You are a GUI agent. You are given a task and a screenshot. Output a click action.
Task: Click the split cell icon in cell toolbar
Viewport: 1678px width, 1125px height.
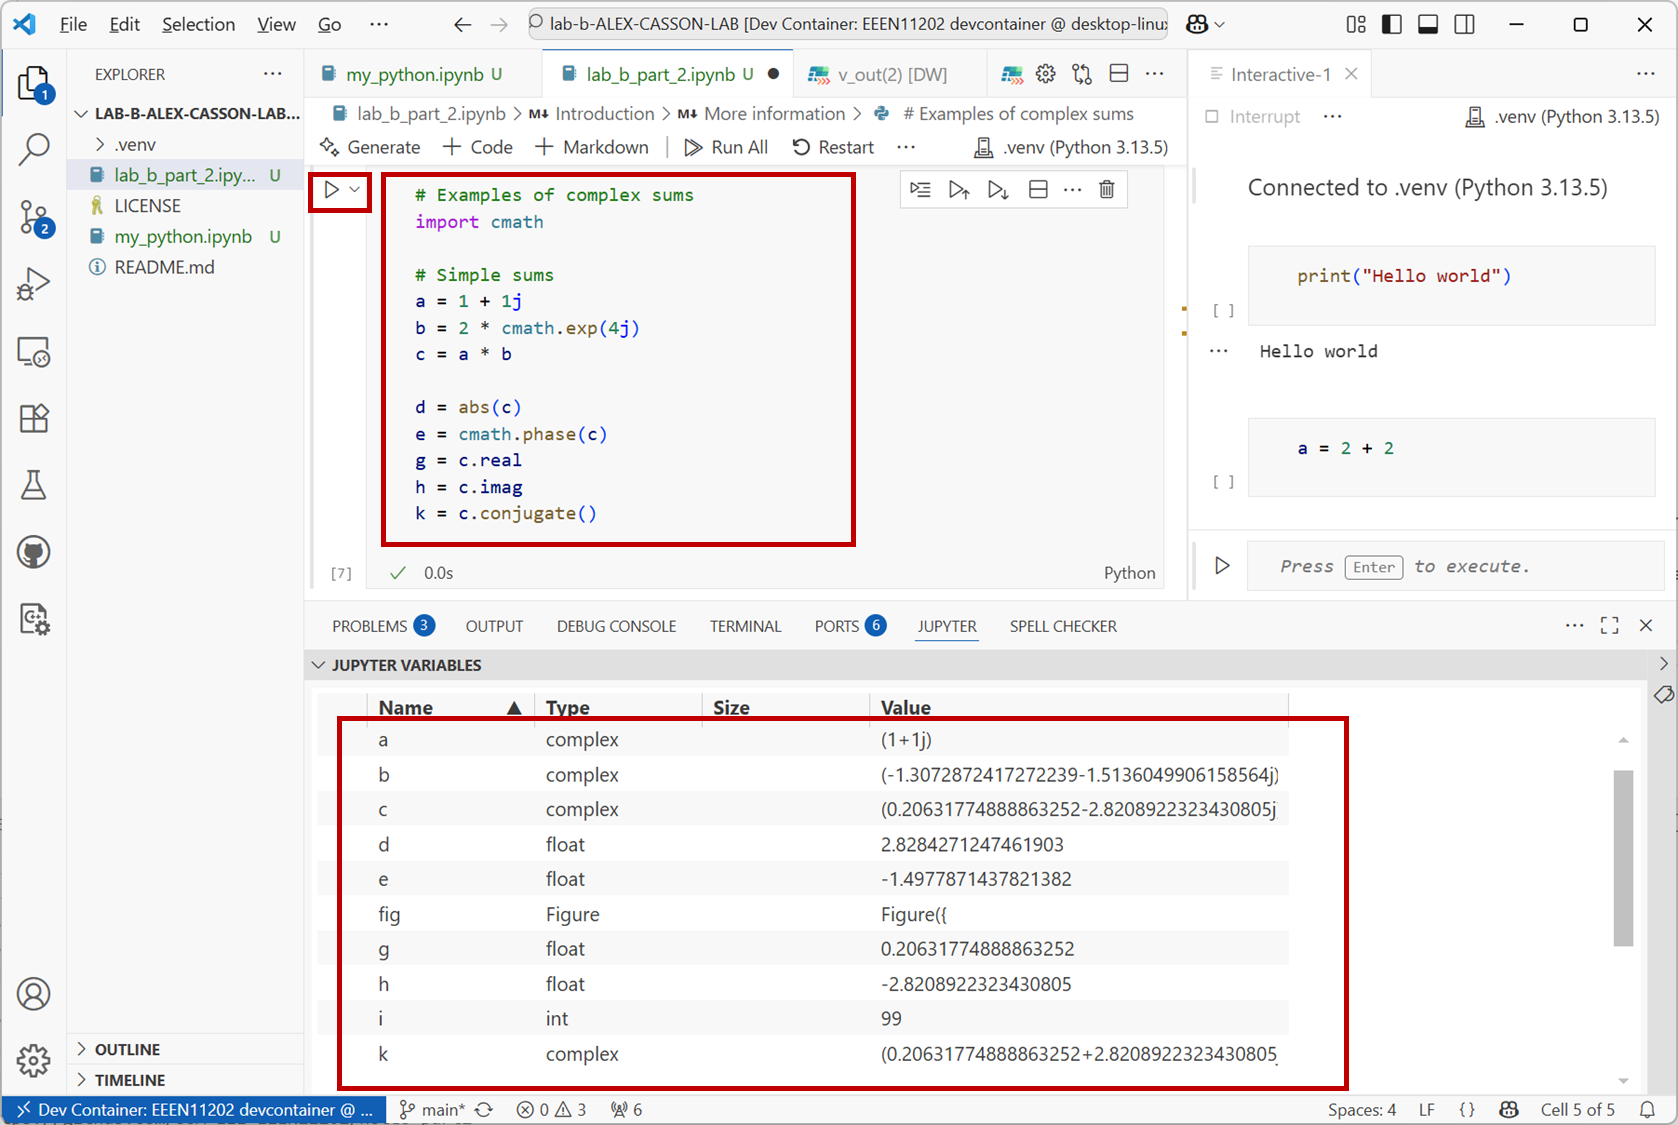coord(1038,190)
